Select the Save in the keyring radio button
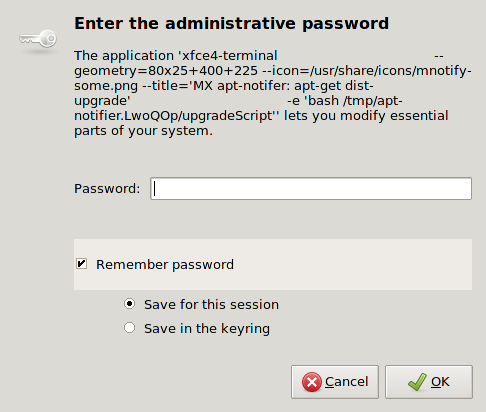This screenshot has height=412, width=486. [129, 328]
